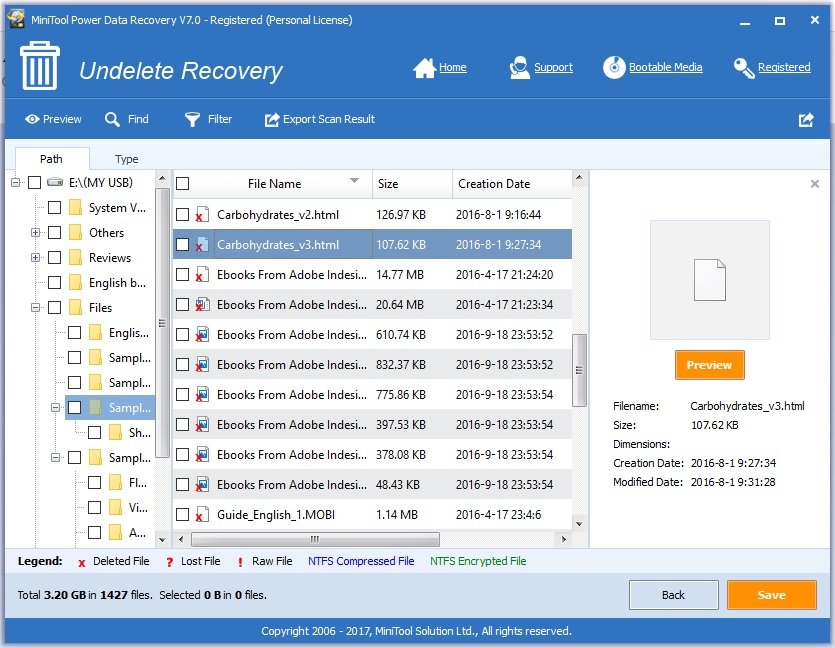Close the preview pane with X
835x648 pixels.
pos(815,184)
